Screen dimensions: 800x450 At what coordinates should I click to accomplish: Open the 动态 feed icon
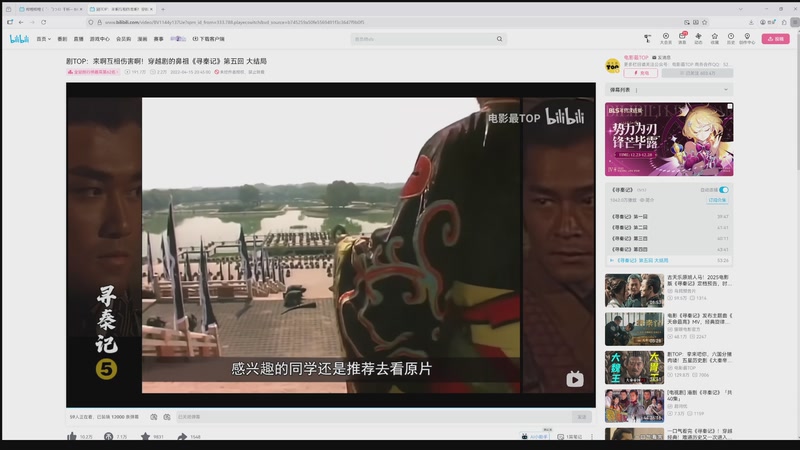(x=698, y=38)
